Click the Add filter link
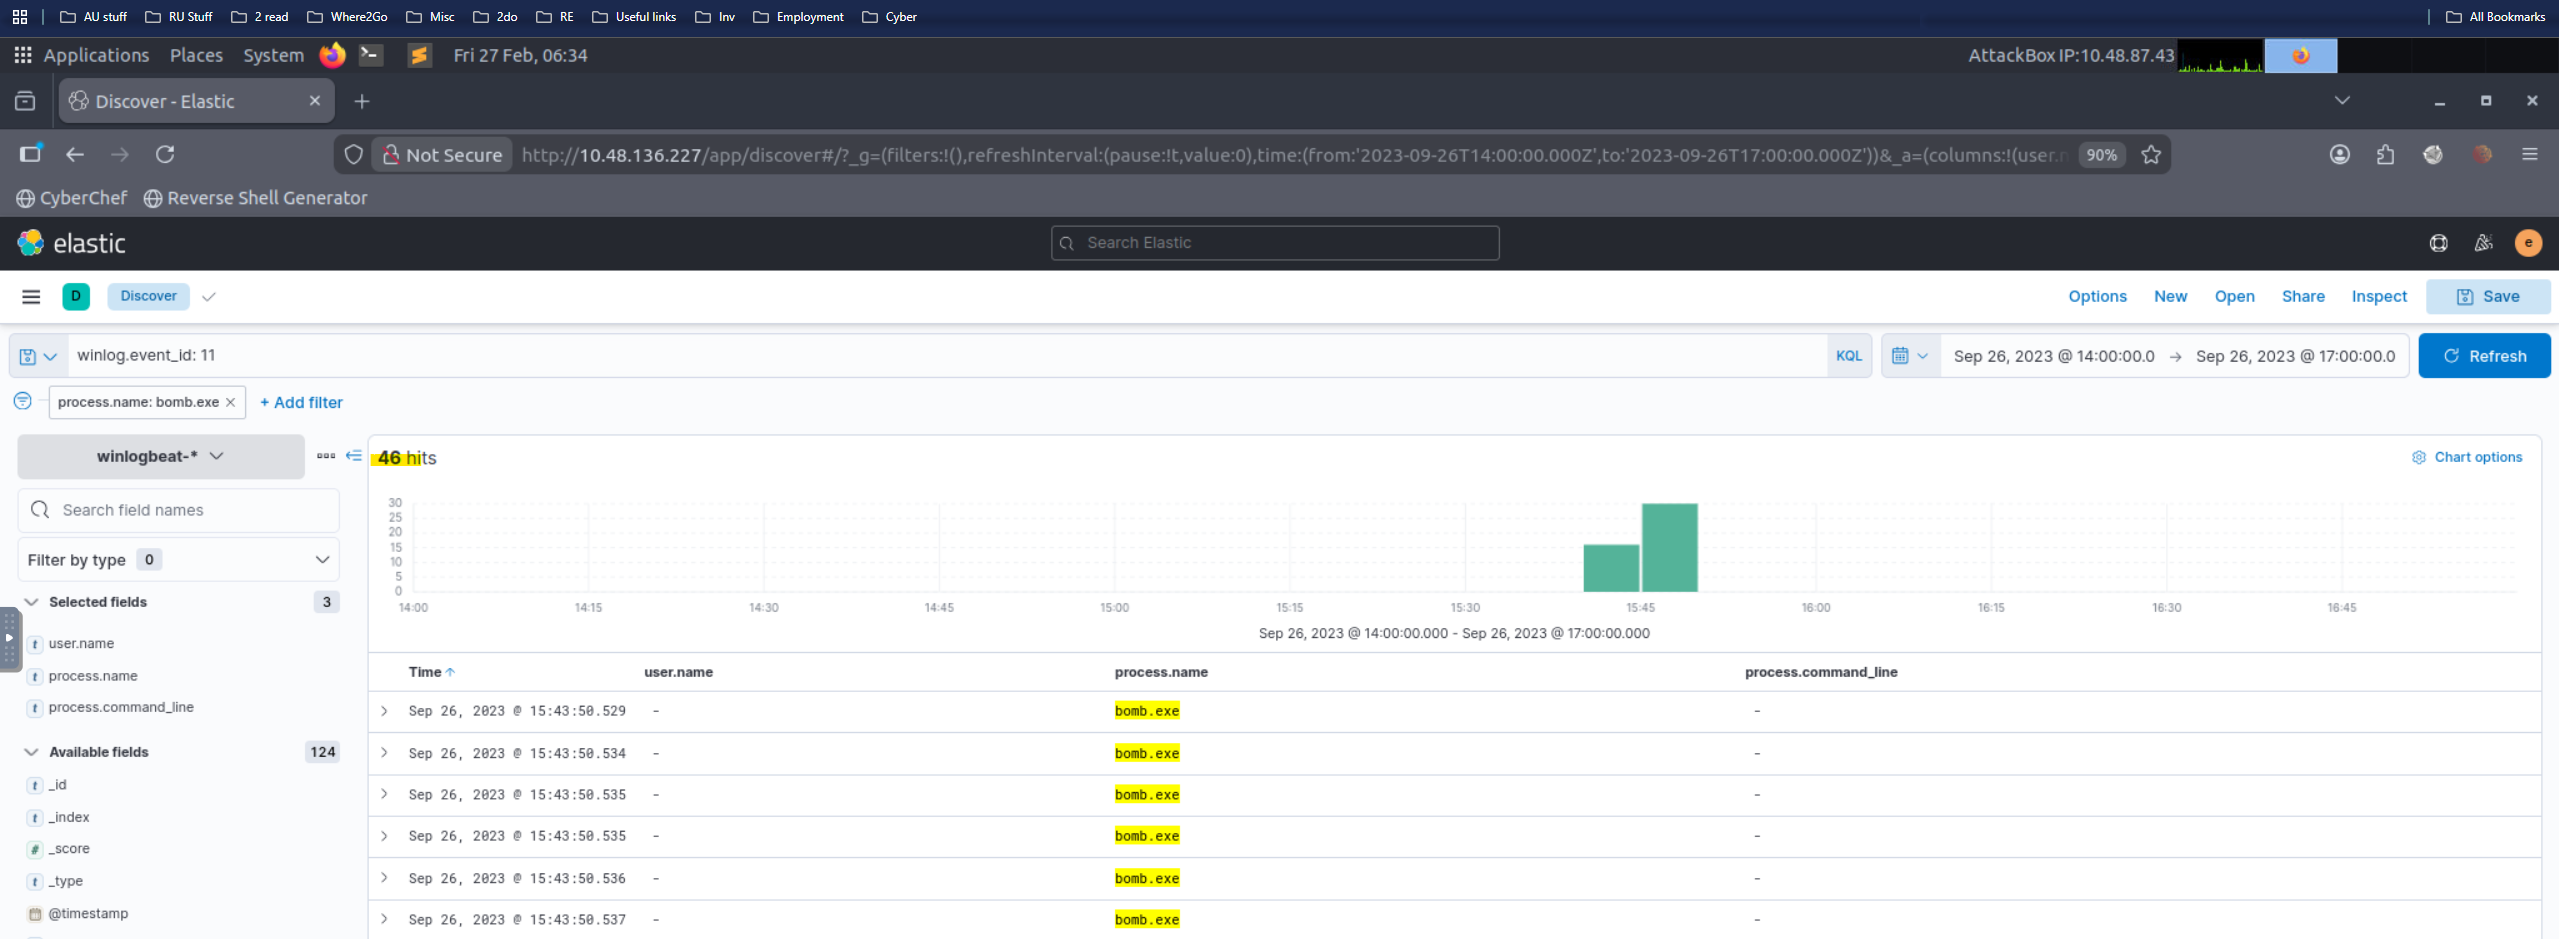This screenshot has height=939, width=2559. 301,402
